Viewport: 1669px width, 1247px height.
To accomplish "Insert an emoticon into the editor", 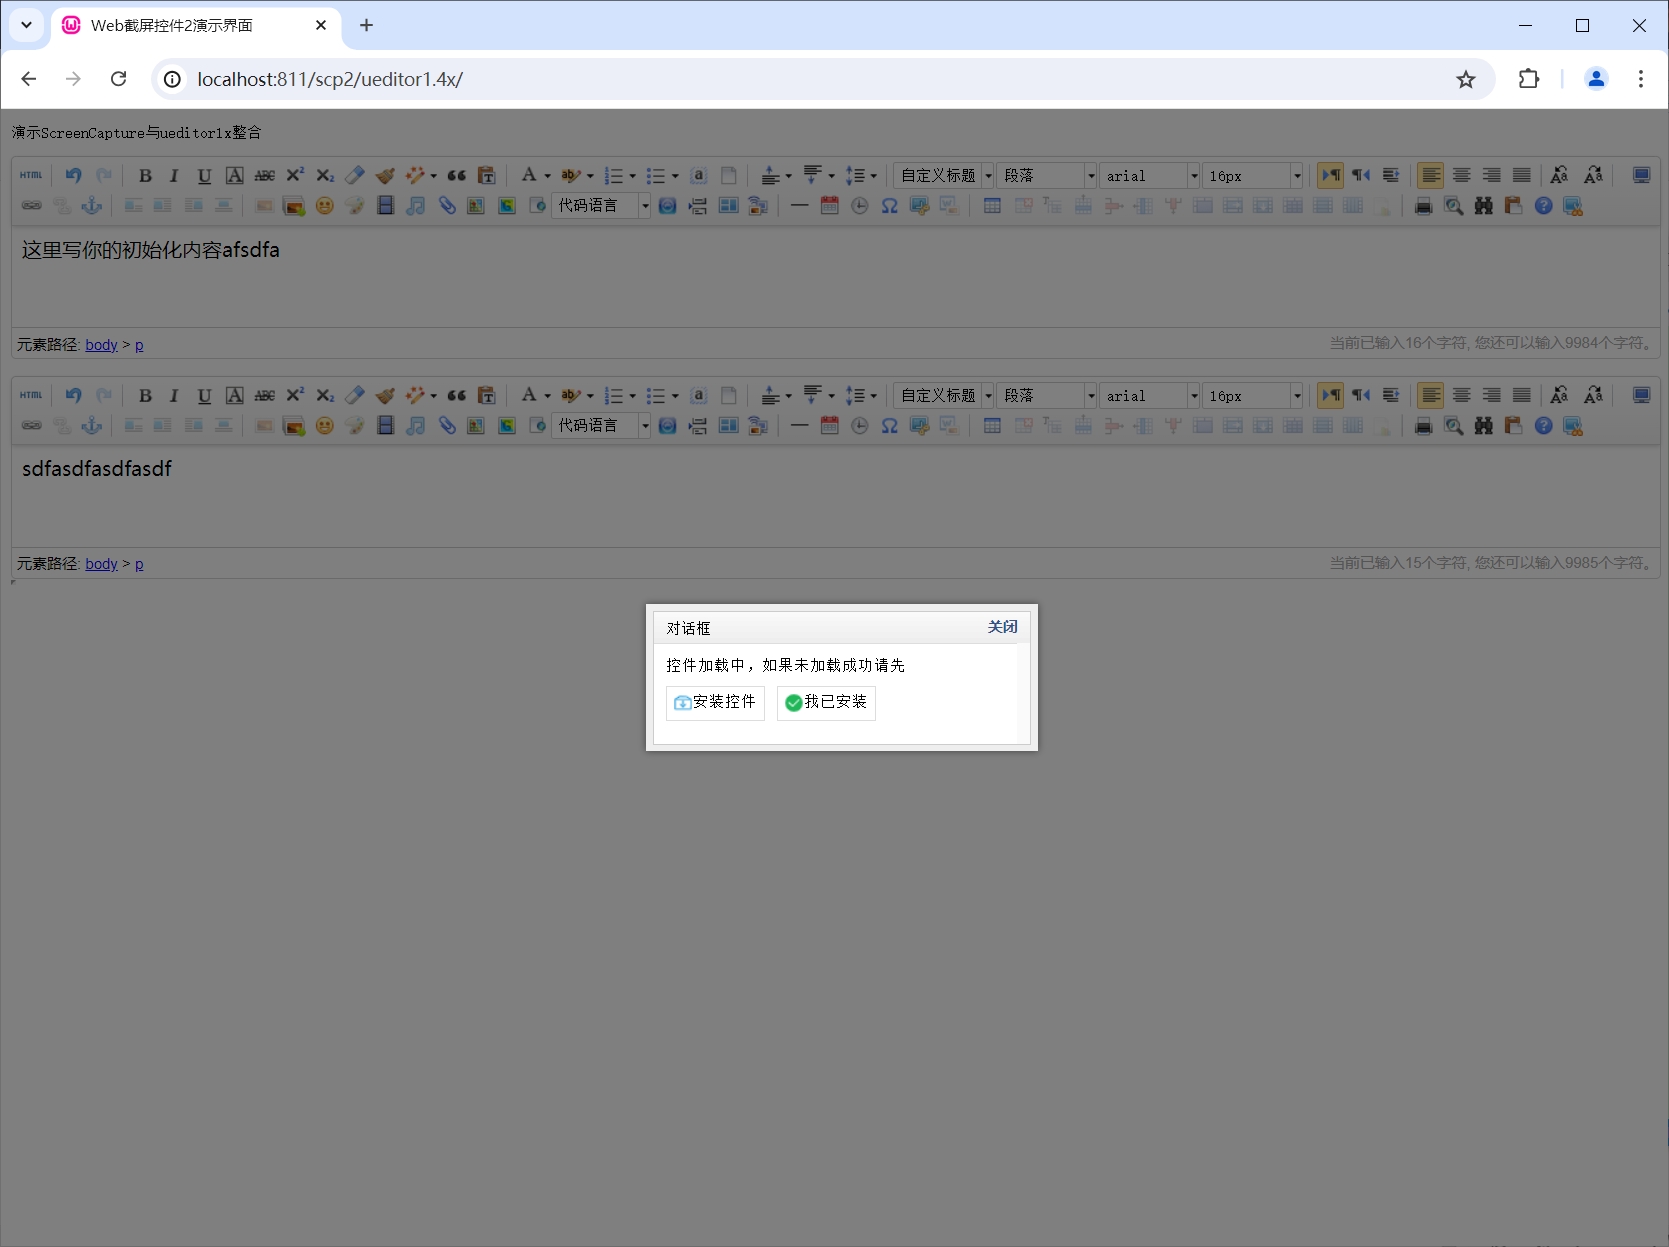I will (324, 205).
